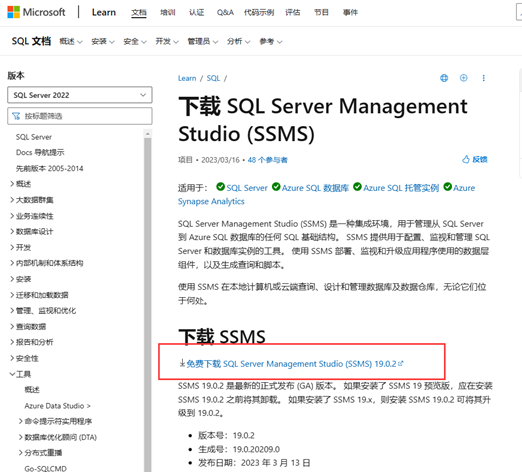Click the feedback thumbs-up button
This screenshot has width=522, height=472.
pos(475,159)
